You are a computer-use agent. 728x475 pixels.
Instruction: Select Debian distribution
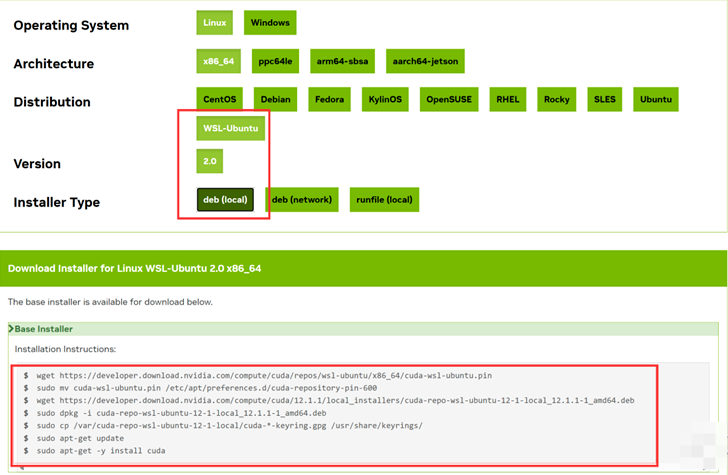[275, 99]
